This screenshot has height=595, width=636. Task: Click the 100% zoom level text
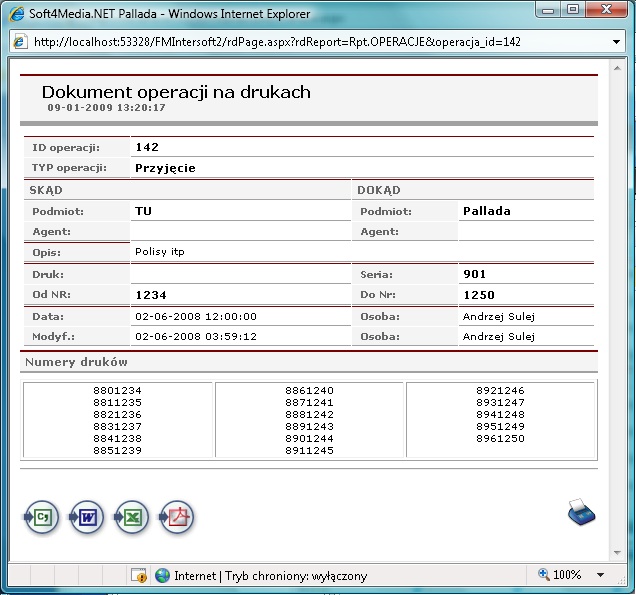pyautogui.click(x=567, y=575)
